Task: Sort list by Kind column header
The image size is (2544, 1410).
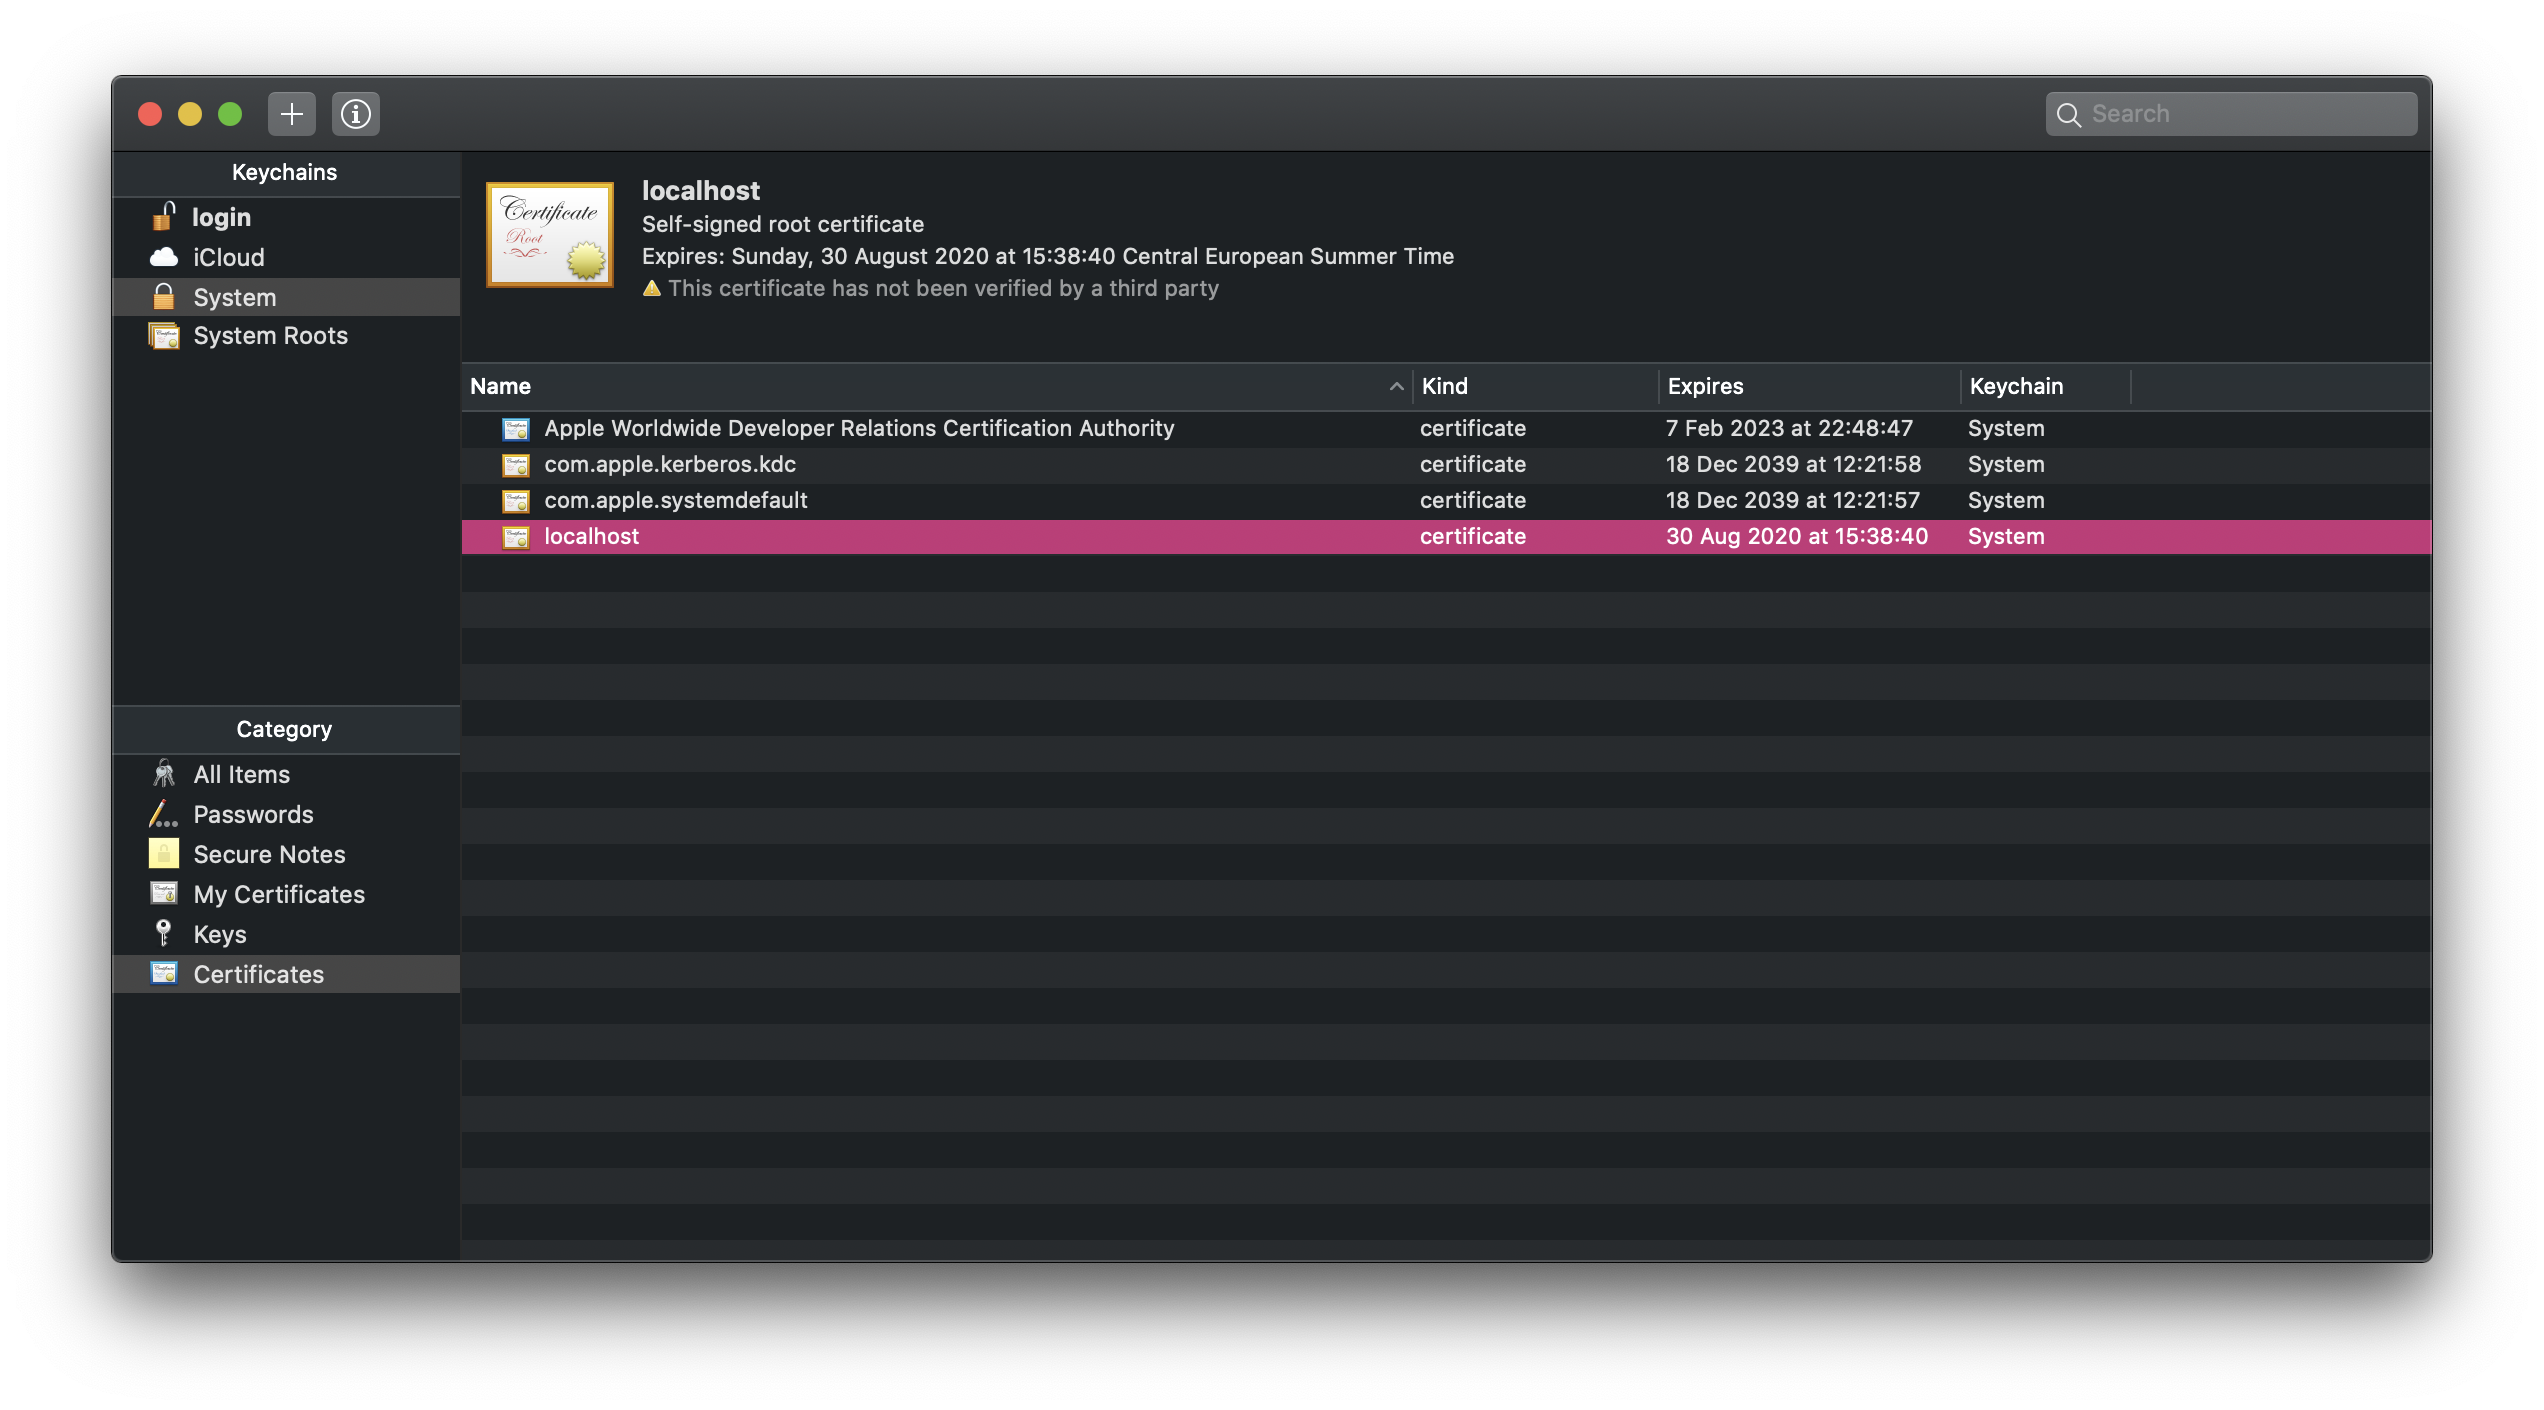Action: click(1444, 387)
